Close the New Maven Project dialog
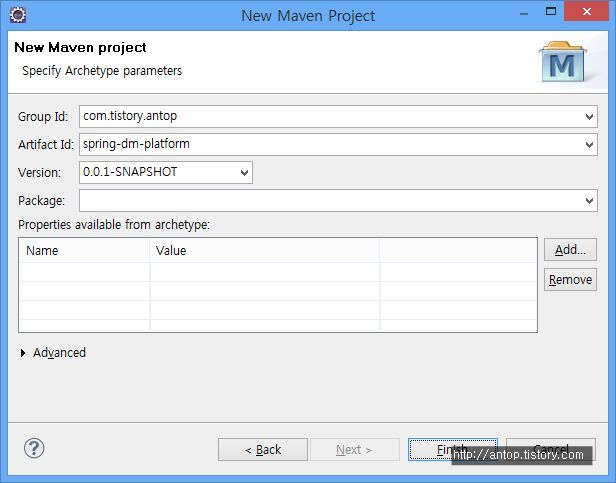 (x=587, y=11)
